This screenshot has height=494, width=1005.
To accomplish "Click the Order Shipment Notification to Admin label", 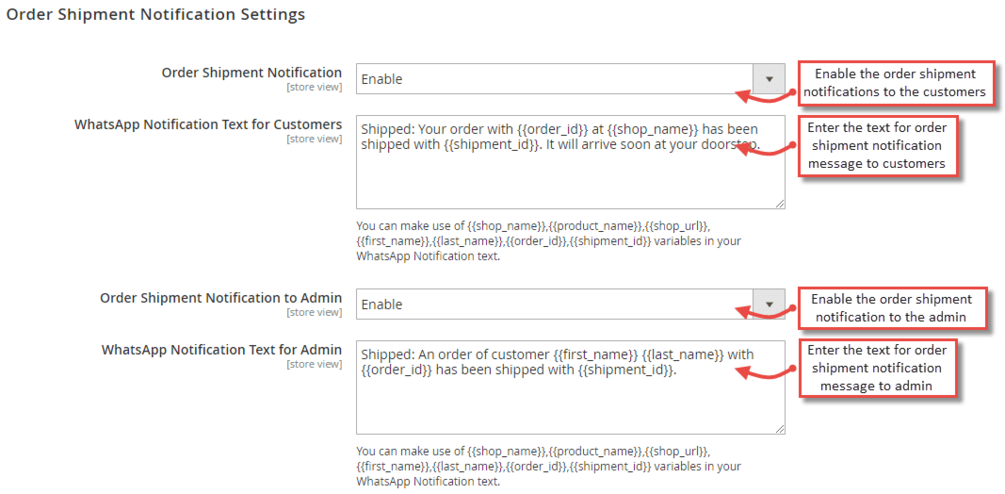I will [220, 298].
